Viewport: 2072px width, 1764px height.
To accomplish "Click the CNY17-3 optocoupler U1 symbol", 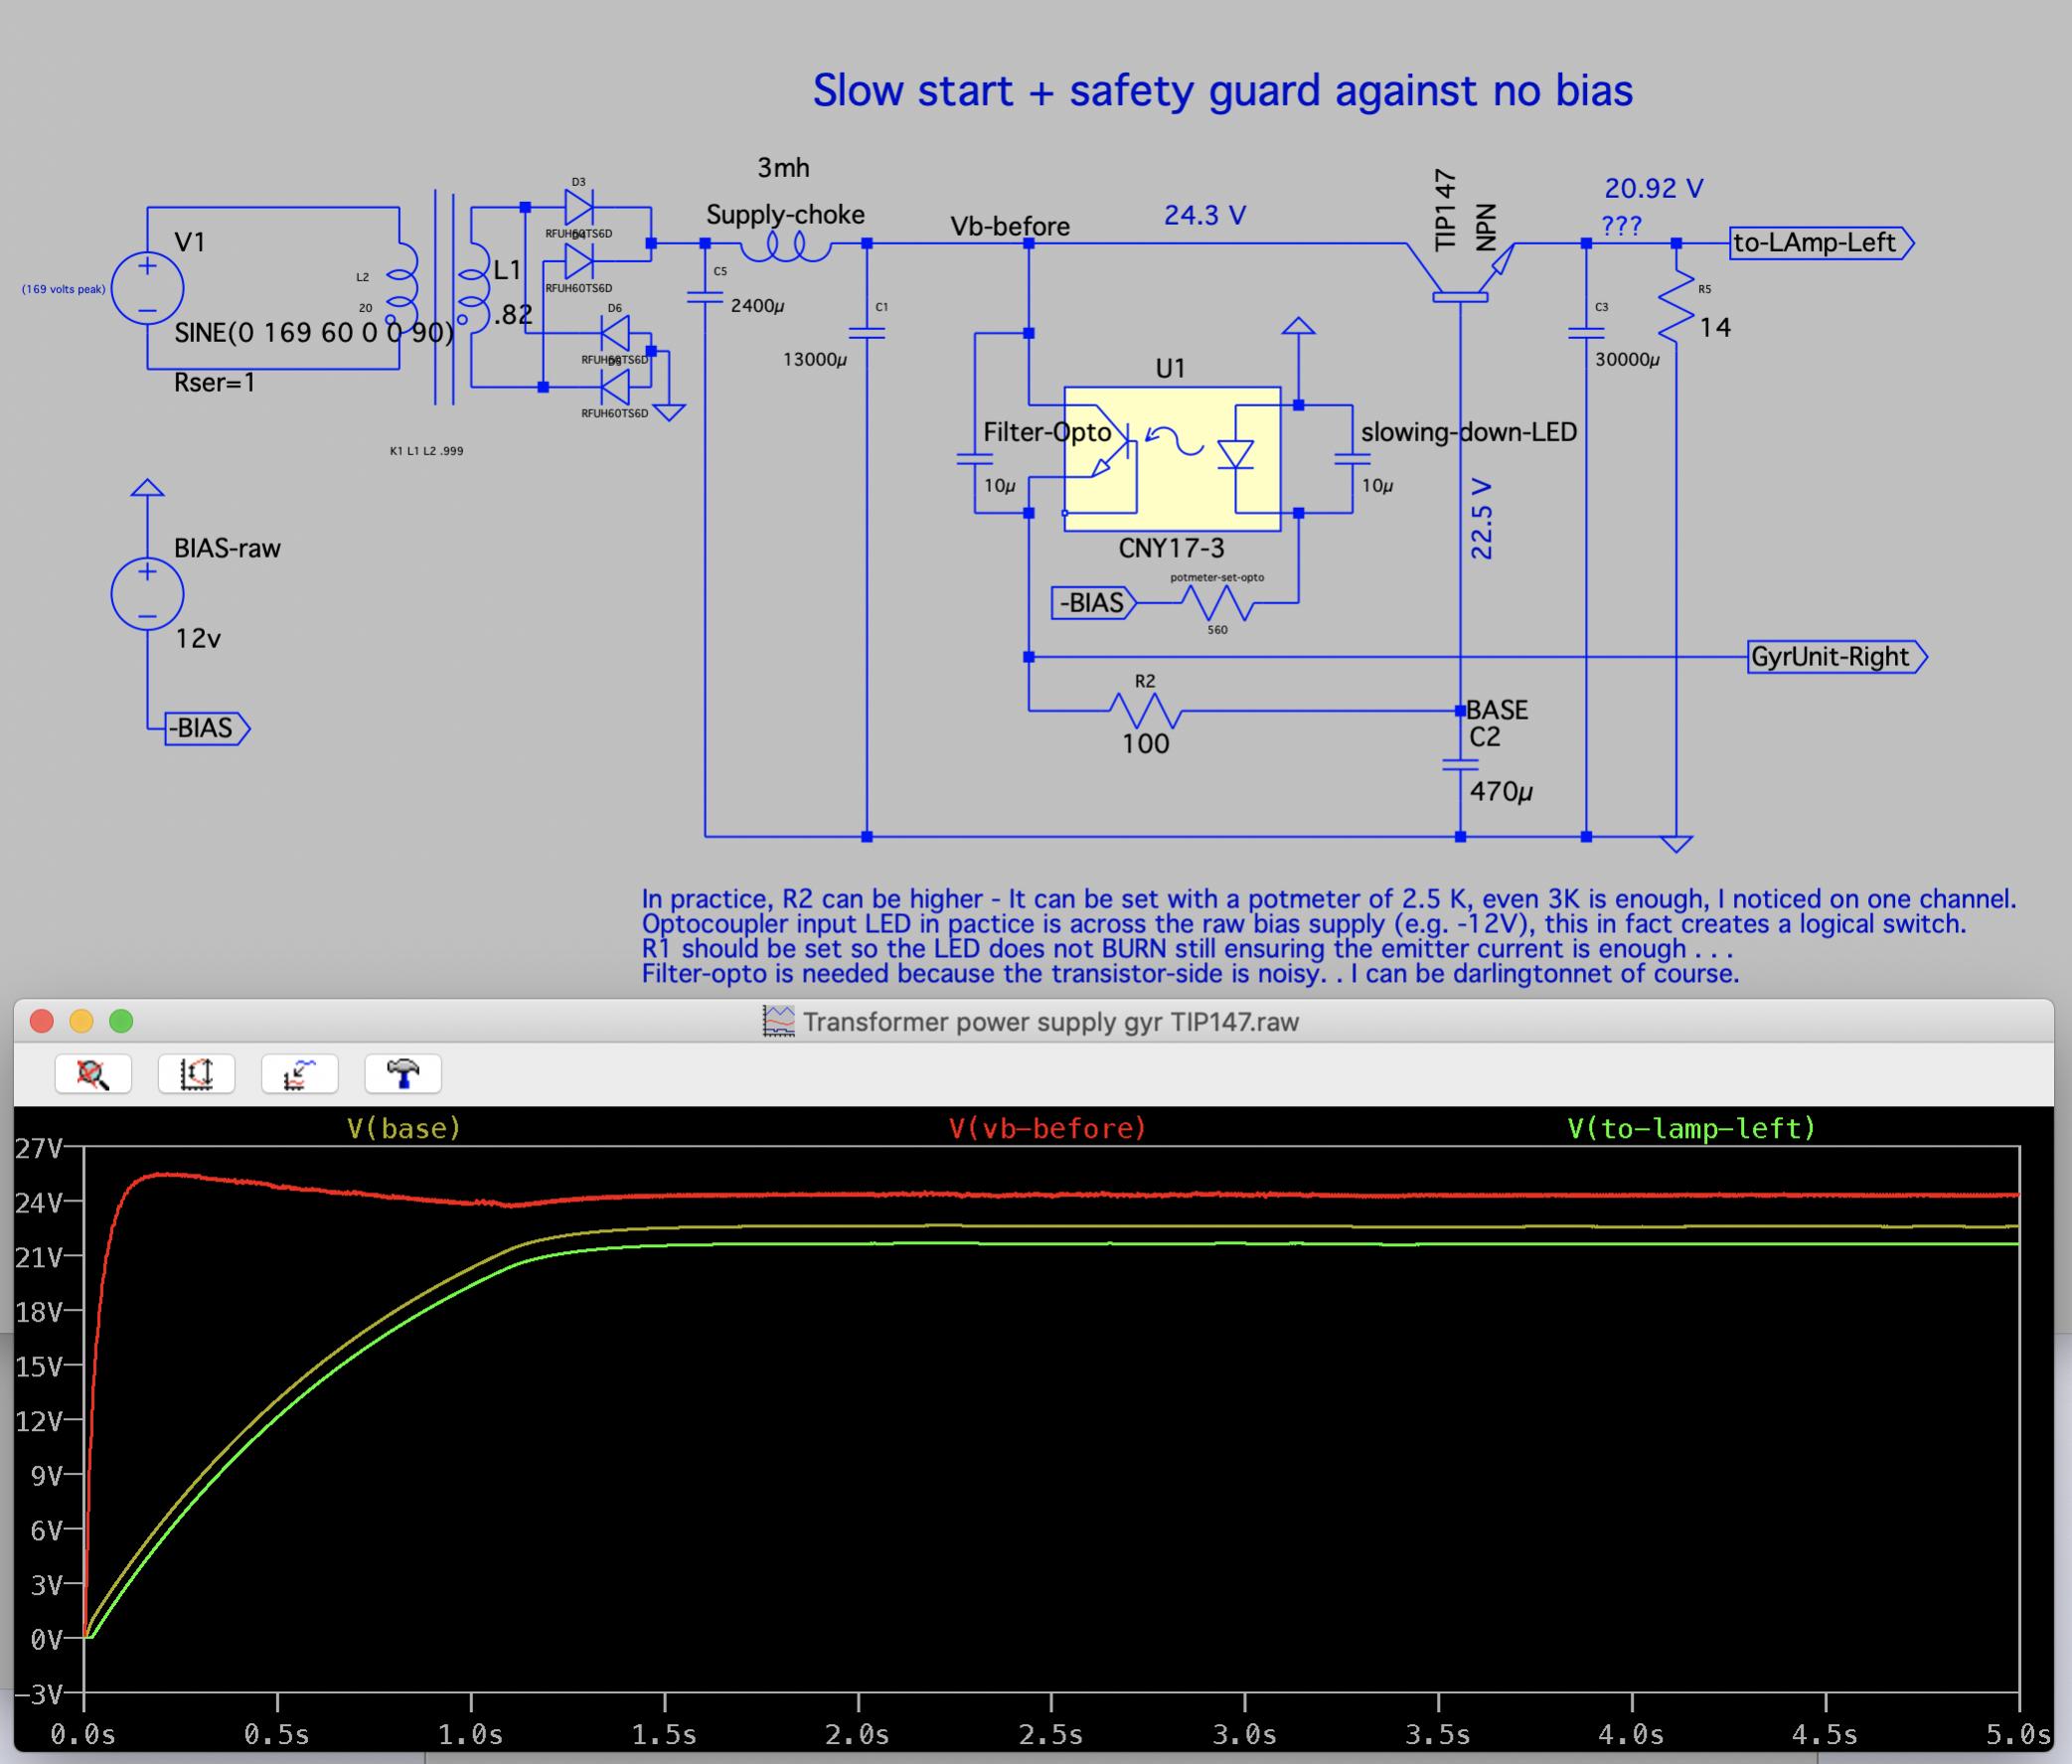I will tap(1172, 459).
